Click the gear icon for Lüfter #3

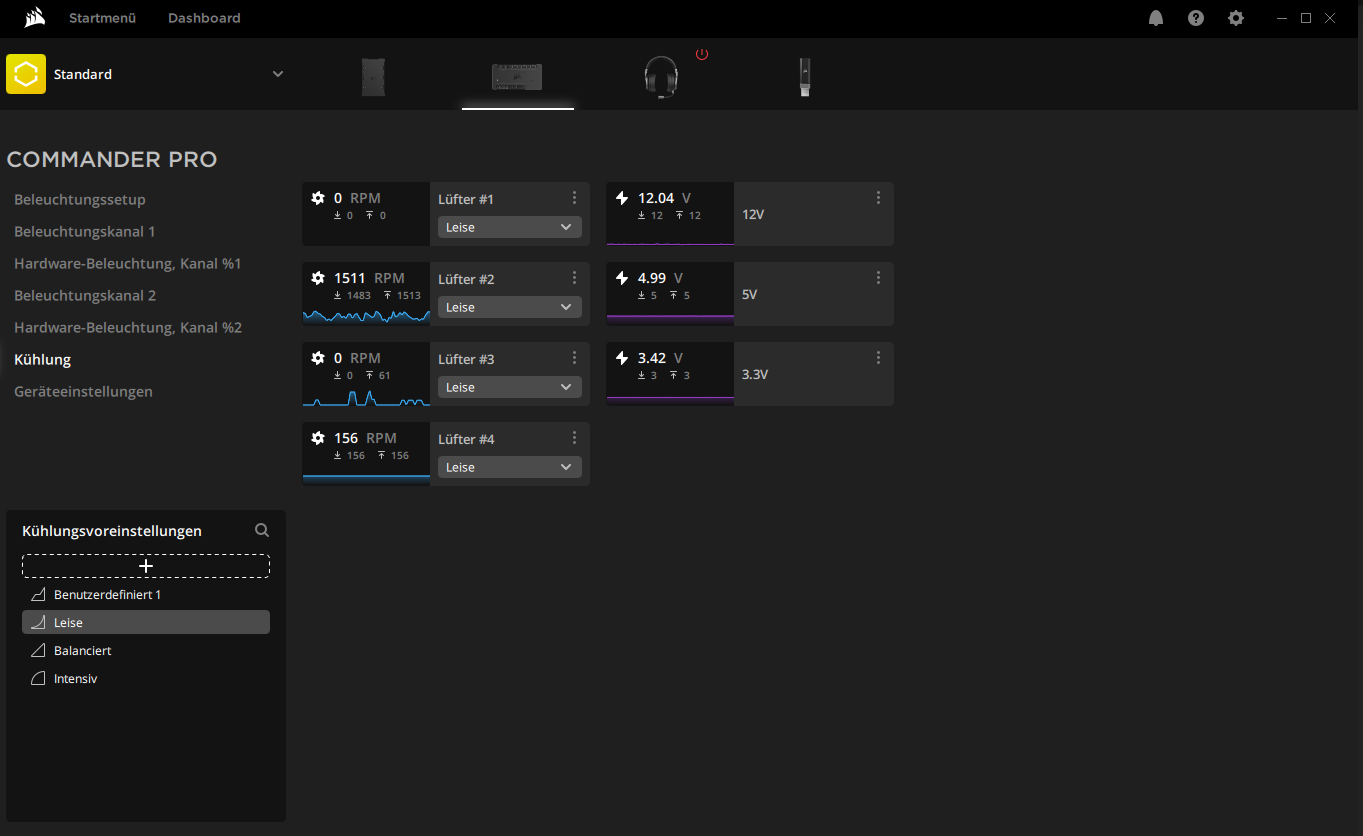coord(318,358)
